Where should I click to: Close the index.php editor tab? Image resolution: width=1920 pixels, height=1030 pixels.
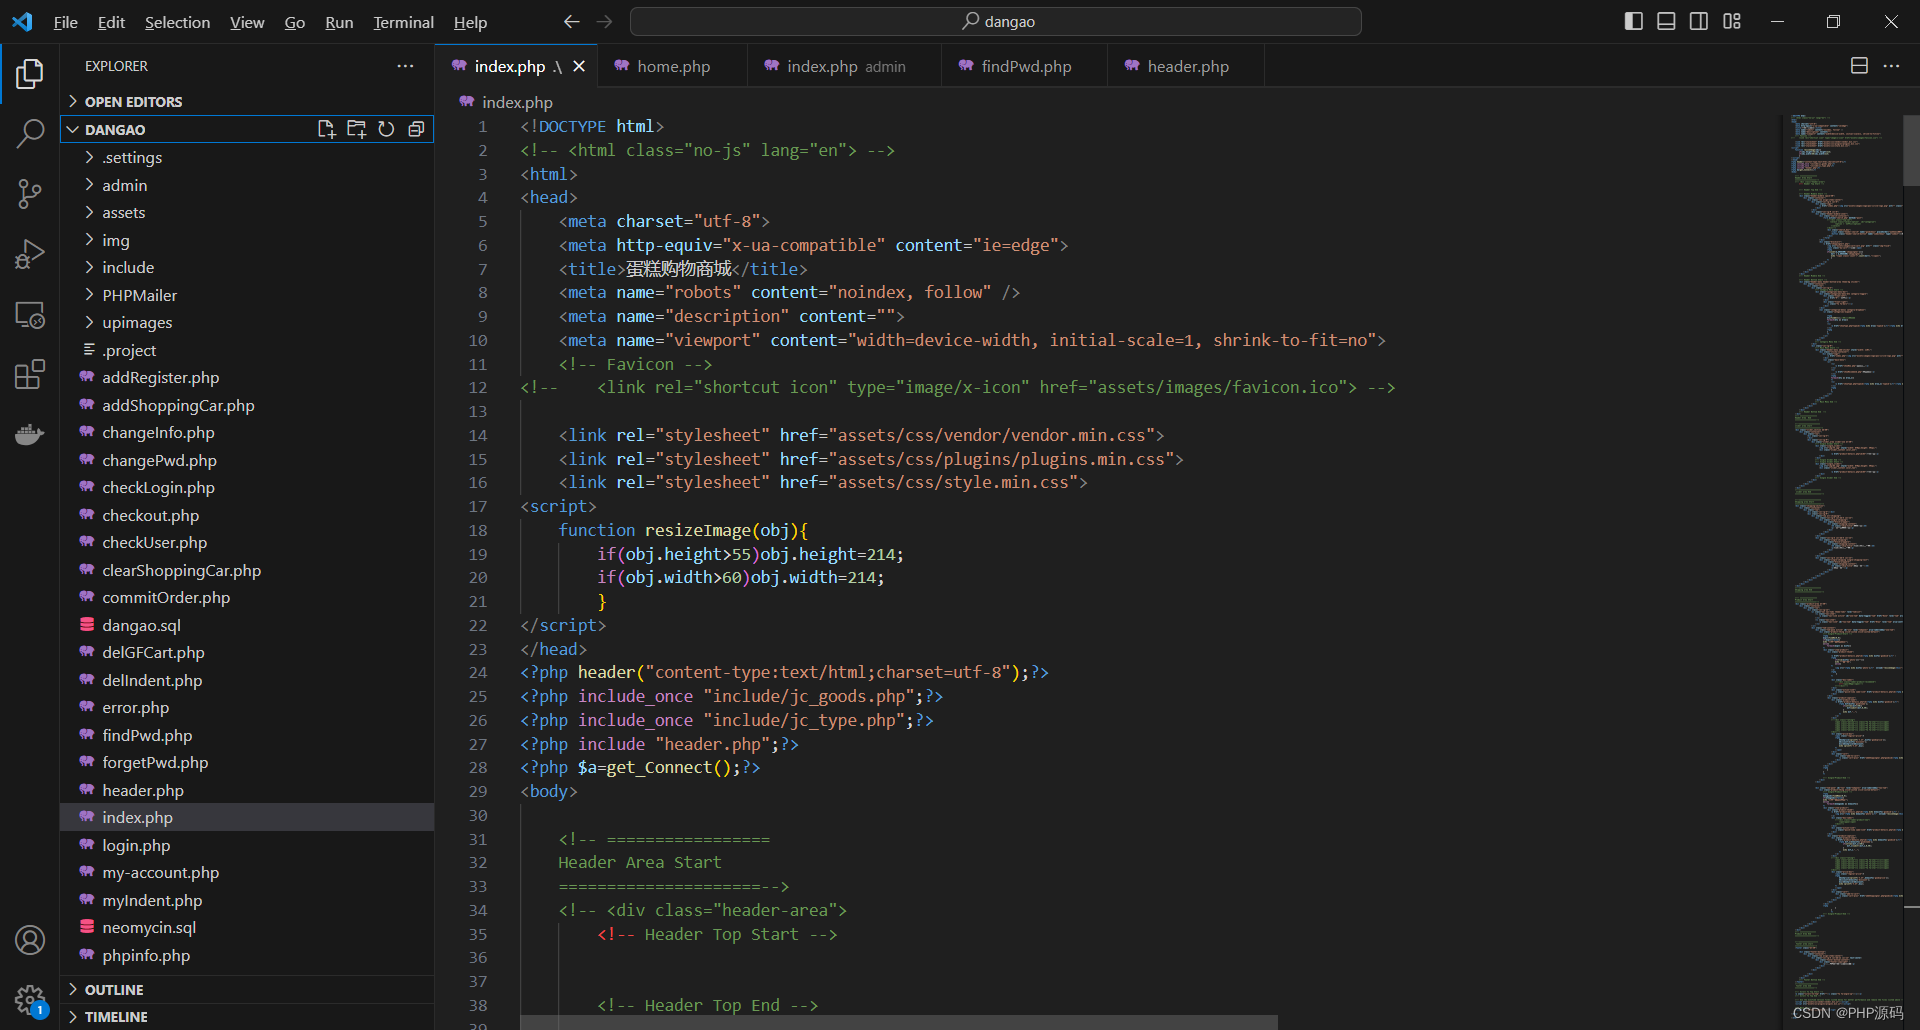point(579,66)
